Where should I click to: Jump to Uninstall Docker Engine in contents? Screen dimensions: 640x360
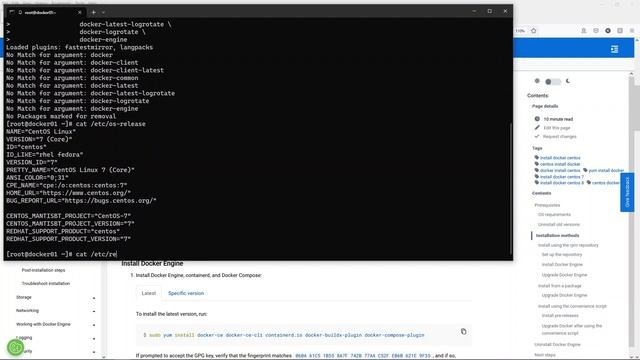[557, 344]
